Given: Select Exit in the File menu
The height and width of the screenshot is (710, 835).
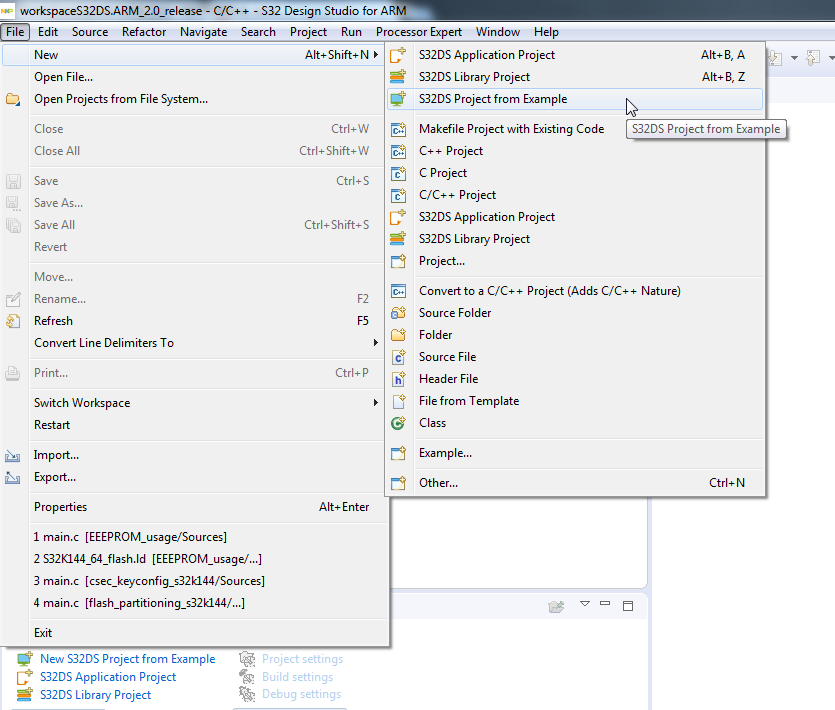Looking at the screenshot, I should click(x=194, y=633).
